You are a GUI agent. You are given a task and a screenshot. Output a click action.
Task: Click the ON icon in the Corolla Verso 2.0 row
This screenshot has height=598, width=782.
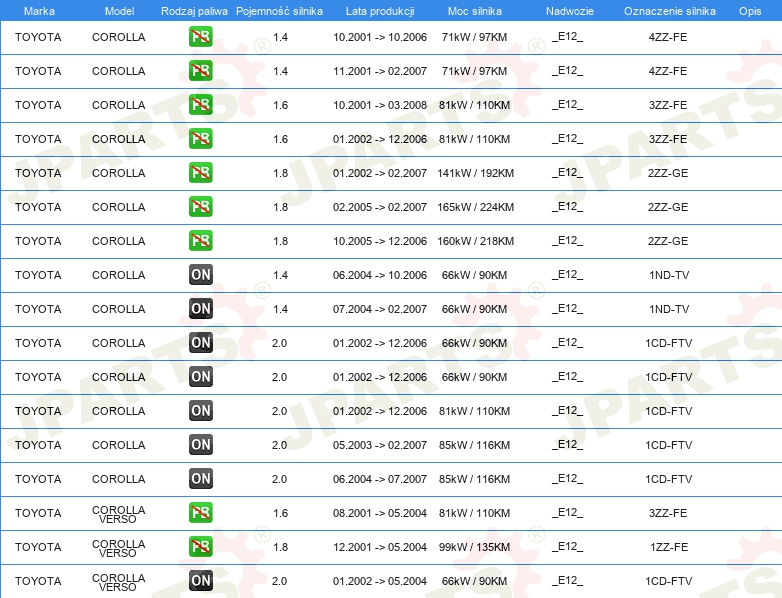(x=200, y=581)
